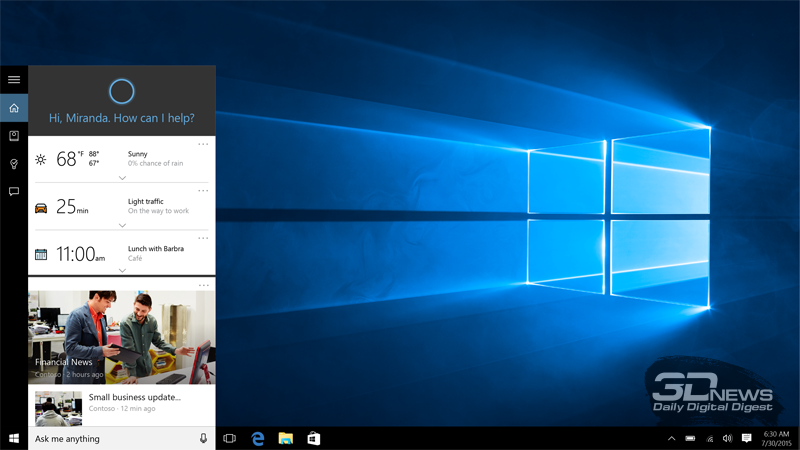Open the taskbar clock showing 6:30 AM
800x450 pixels.
pos(776,438)
